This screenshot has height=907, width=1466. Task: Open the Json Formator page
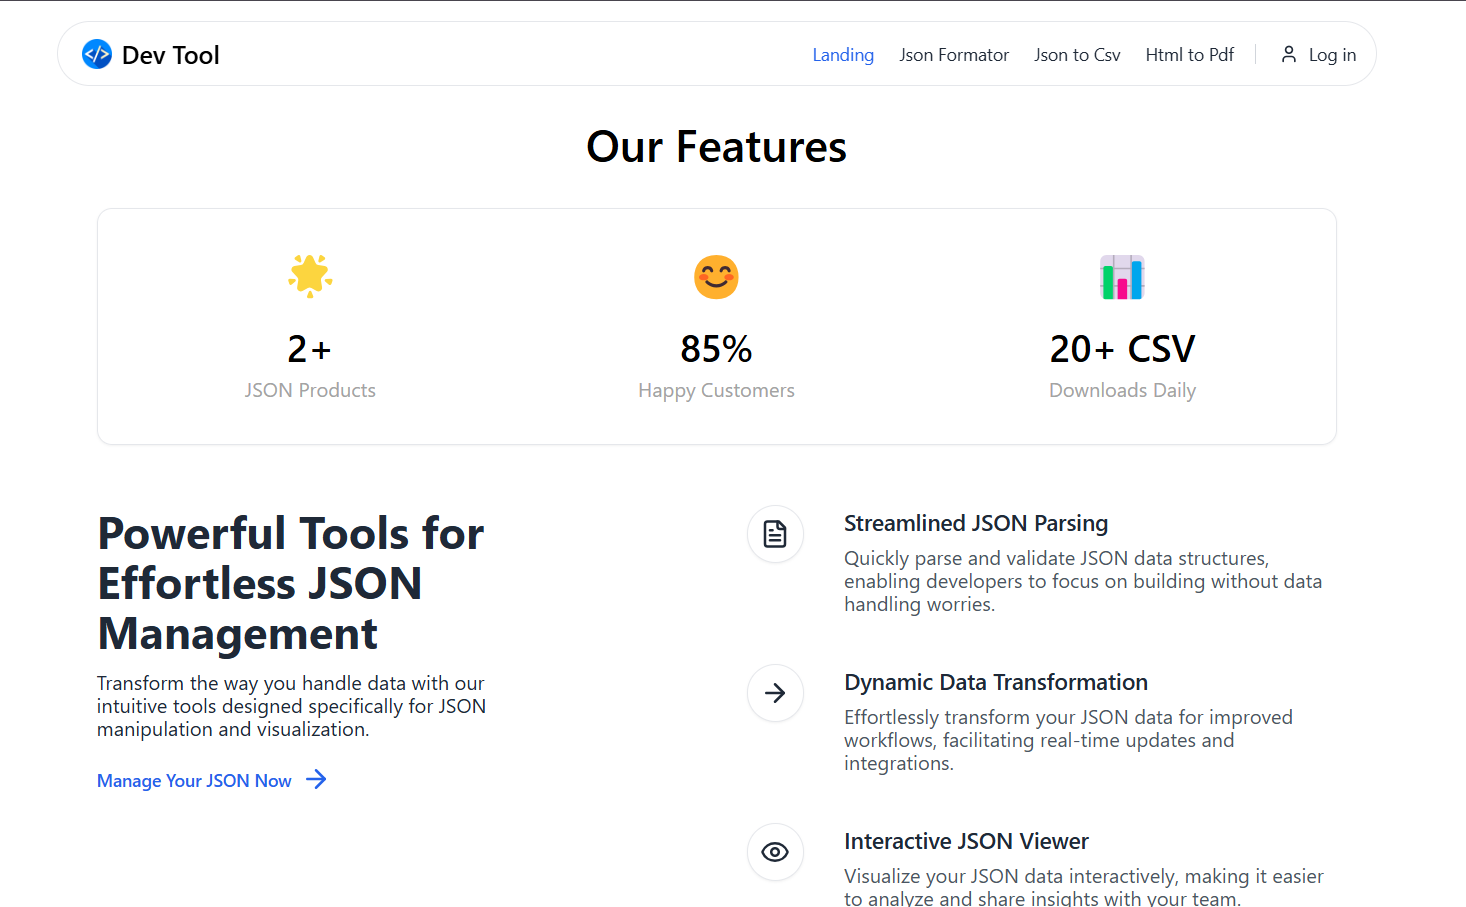point(954,55)
